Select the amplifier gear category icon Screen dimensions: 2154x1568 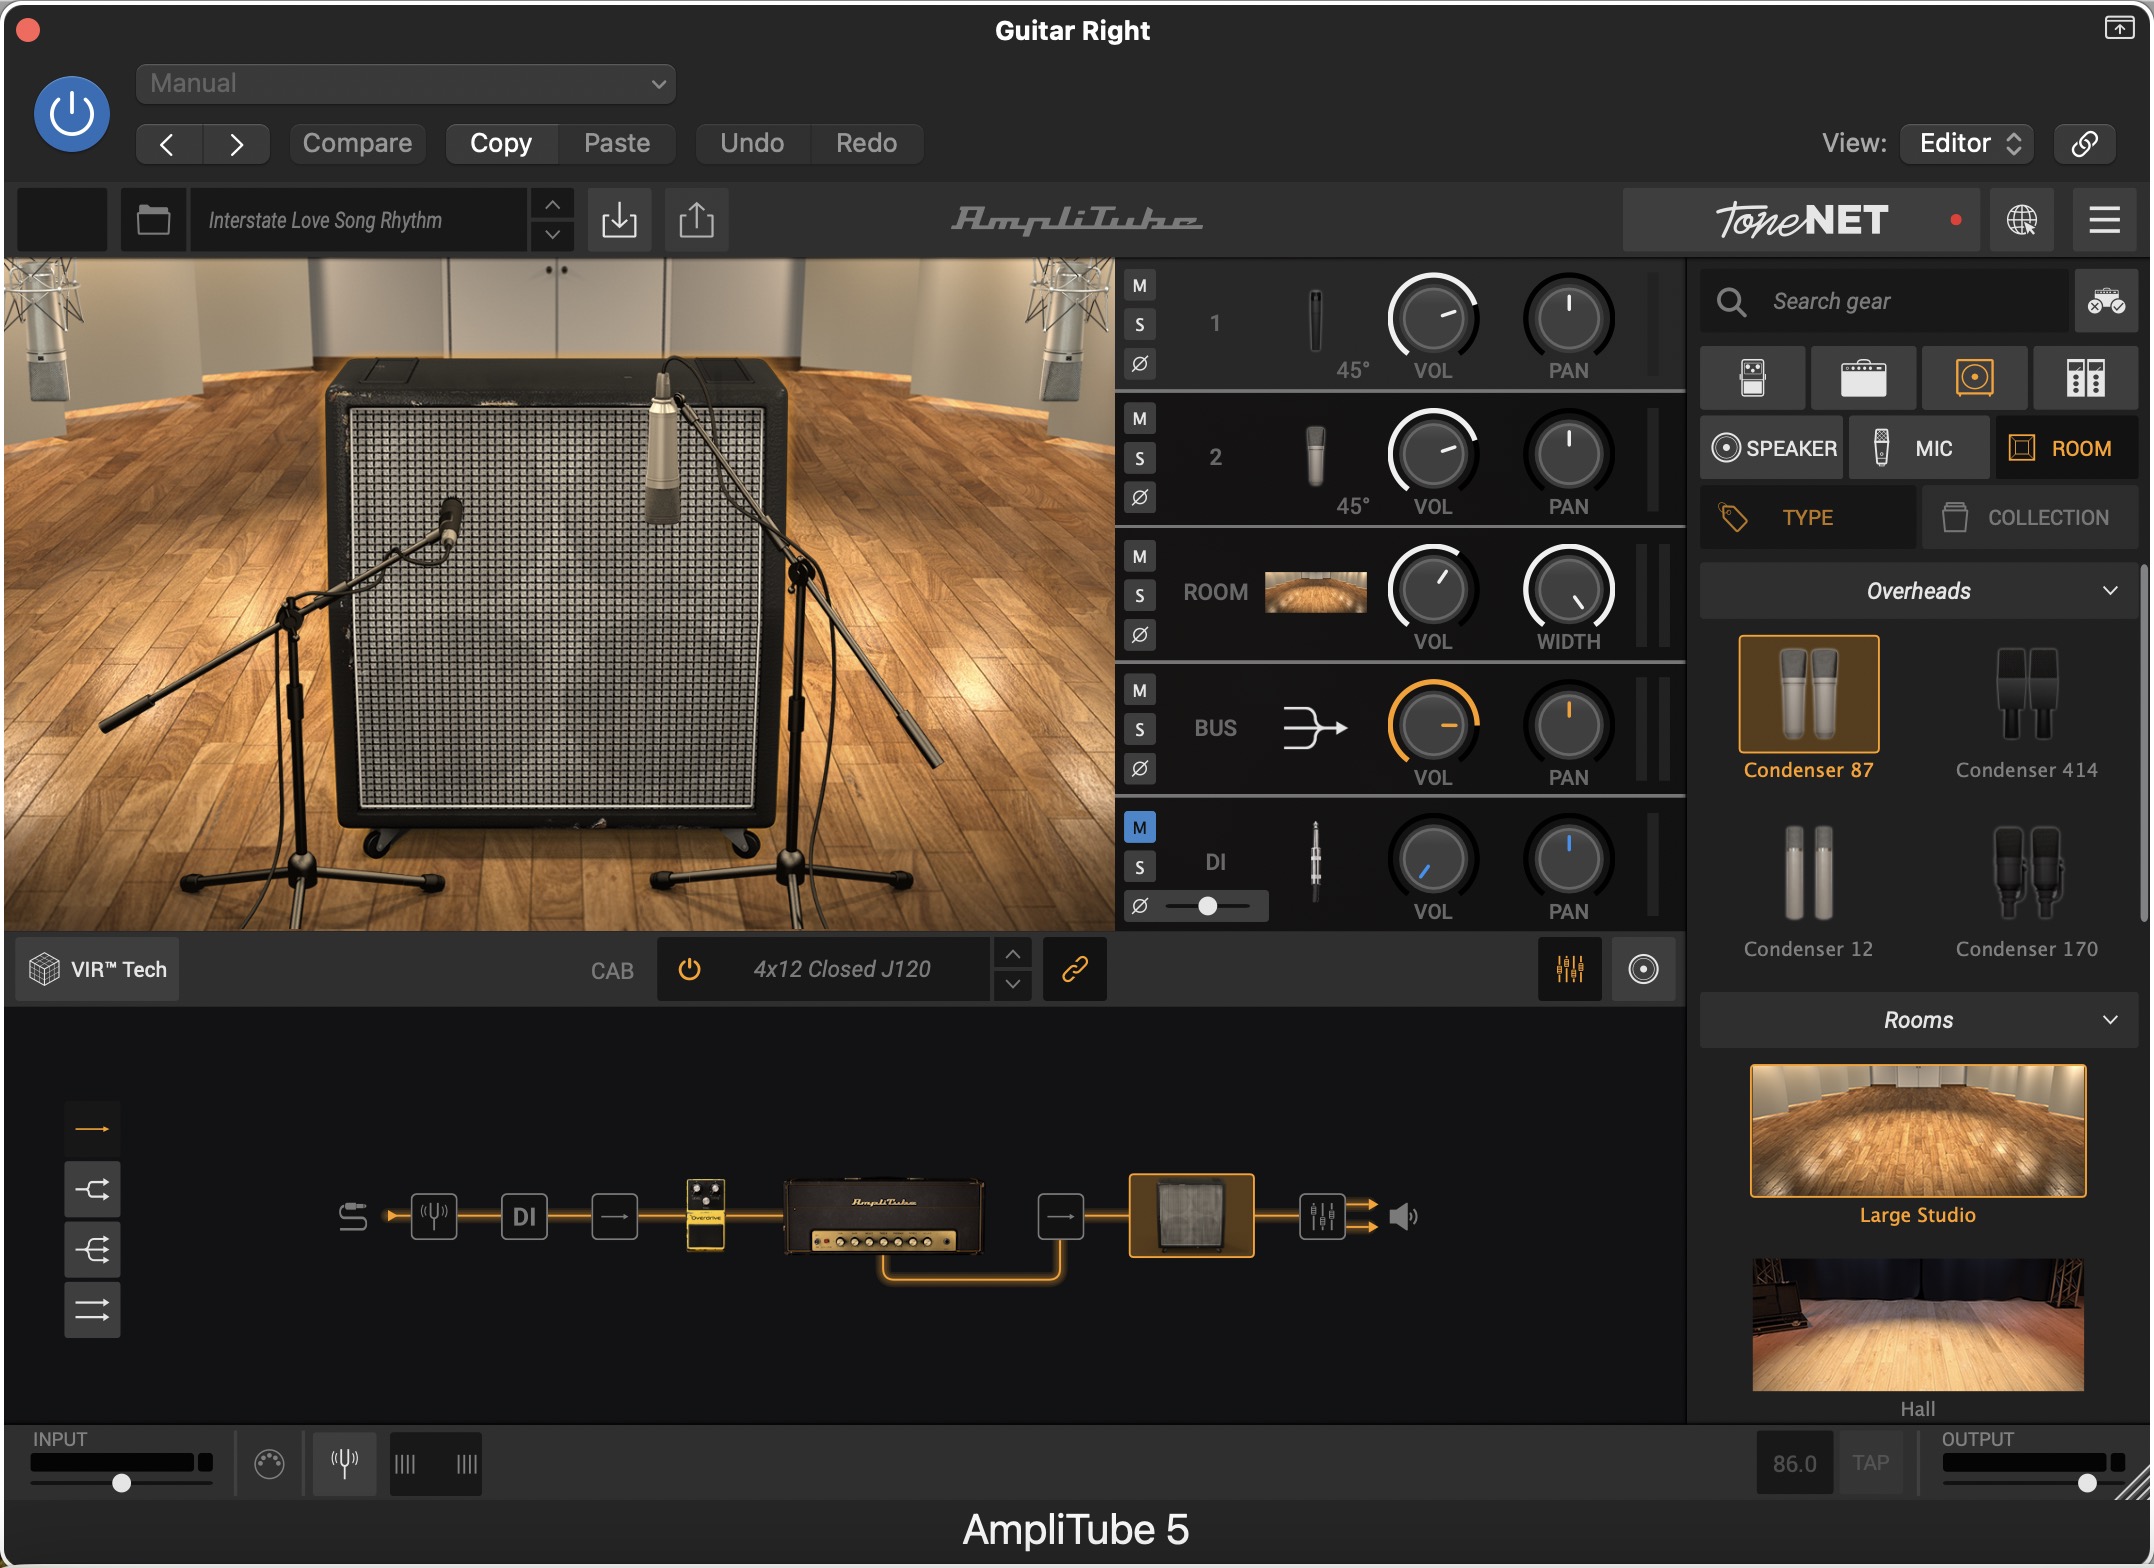[x=1863, y=378]
